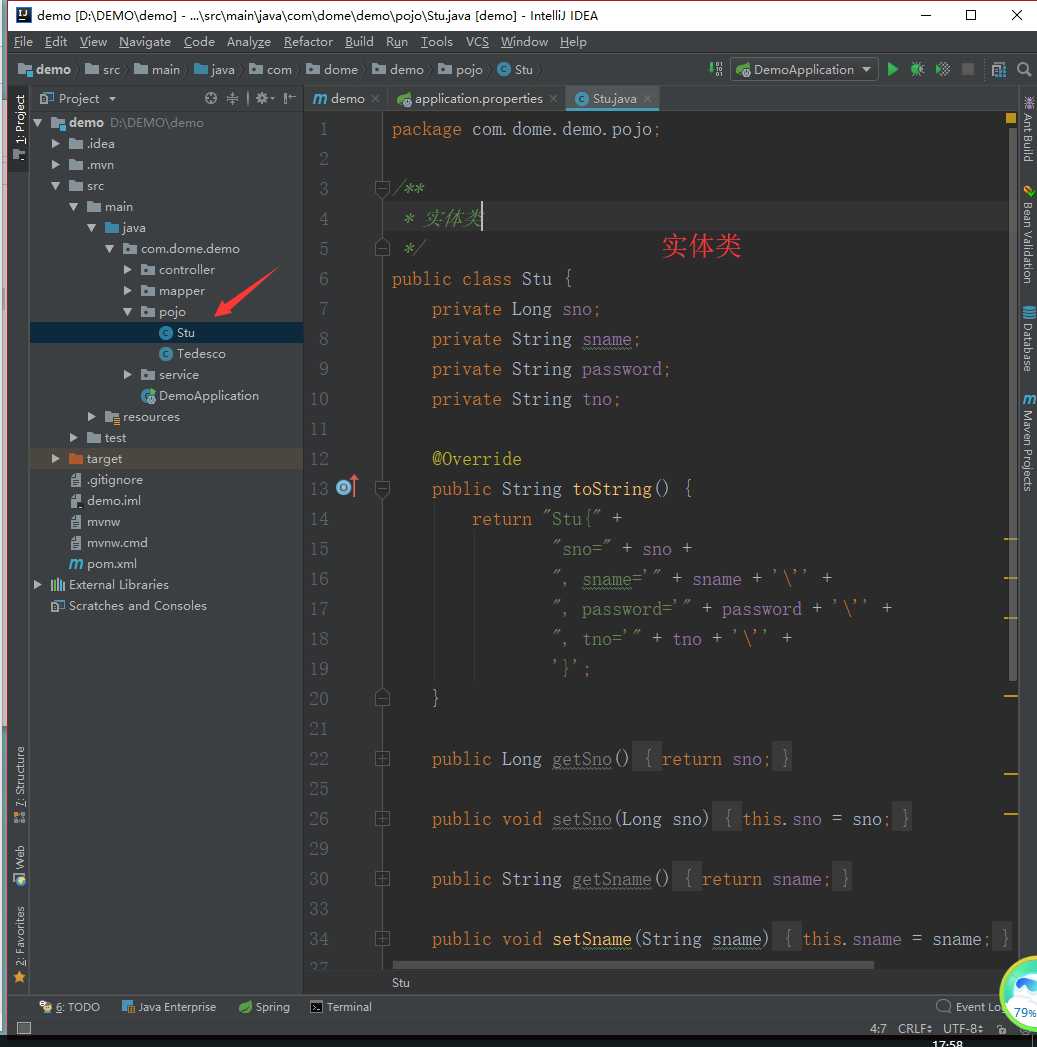The width and height of the screenshot is (1037, 1047).
Task: Open the Ant Build side tool window
Action: (1028, 129)
